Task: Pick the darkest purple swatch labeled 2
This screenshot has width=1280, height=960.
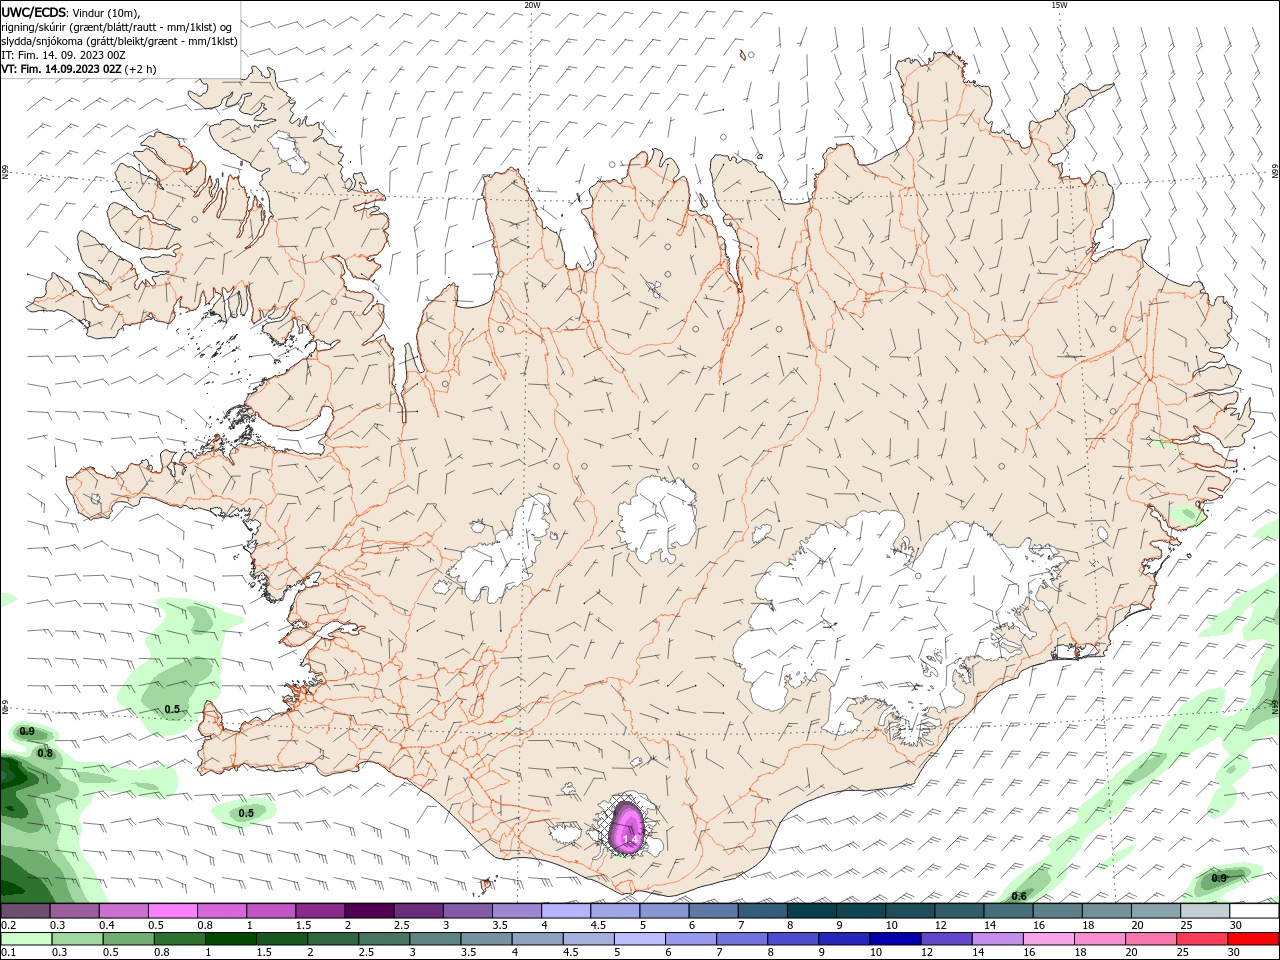Action: click(369, 911)
